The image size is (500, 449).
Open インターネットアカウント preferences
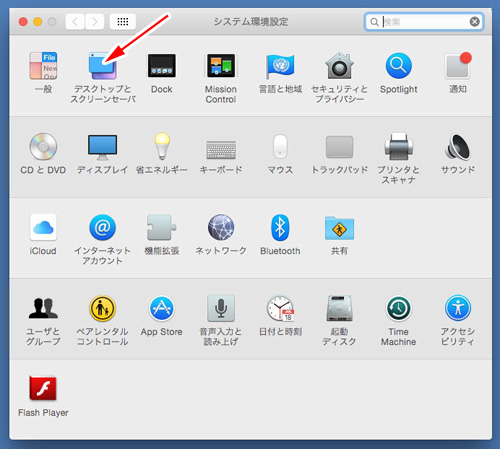coord(103,227)
